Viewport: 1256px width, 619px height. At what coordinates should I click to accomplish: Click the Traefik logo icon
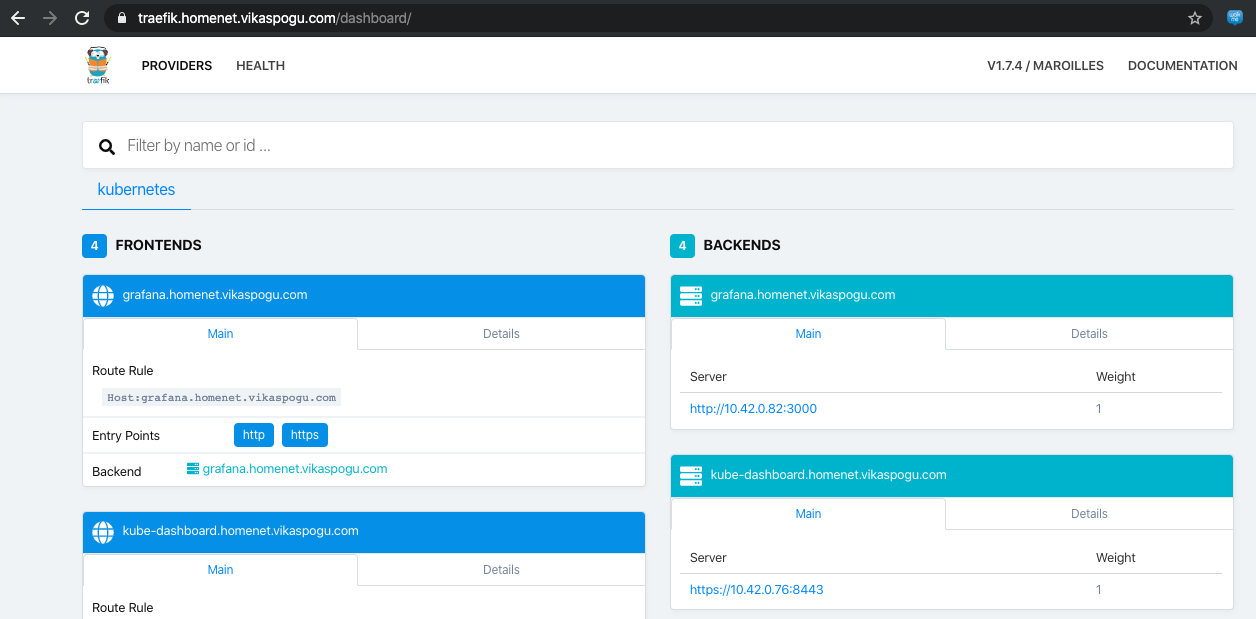[x=97, y=66]
